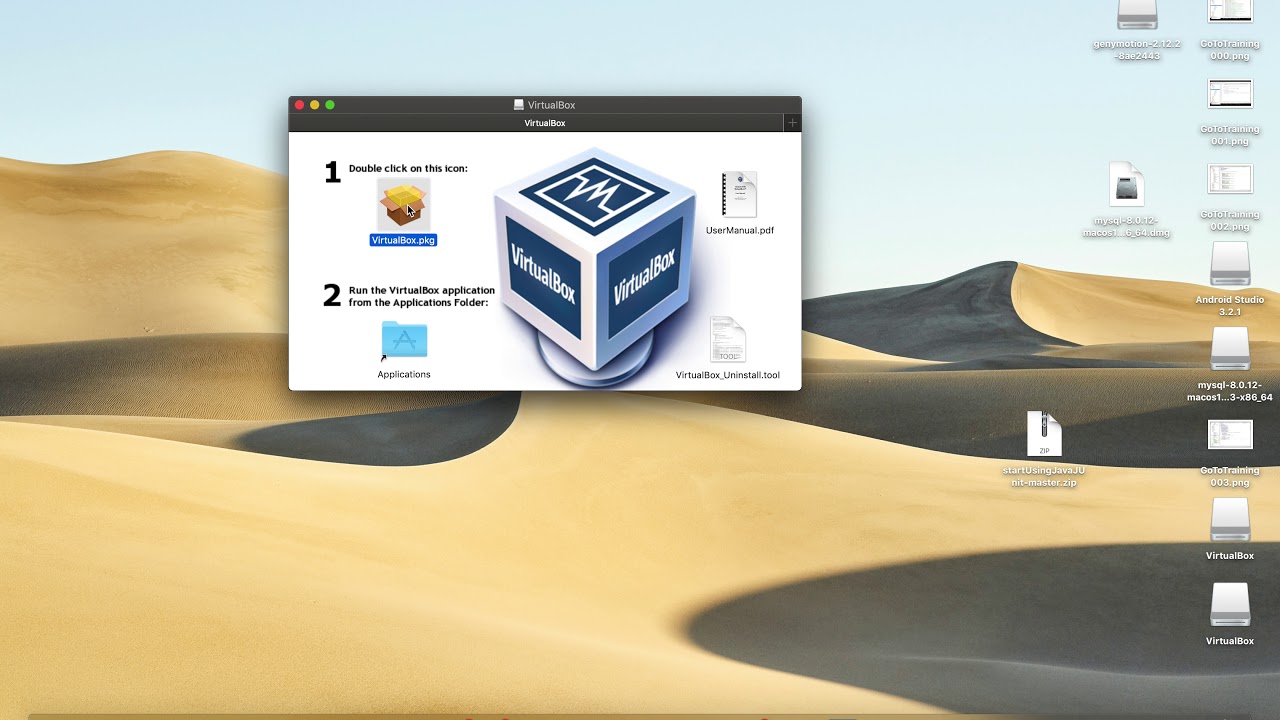This screenshot has height=720, width=1280.
Task: Select the VirtualBox_Uninstall.tool label
Action: pos(728,375)
